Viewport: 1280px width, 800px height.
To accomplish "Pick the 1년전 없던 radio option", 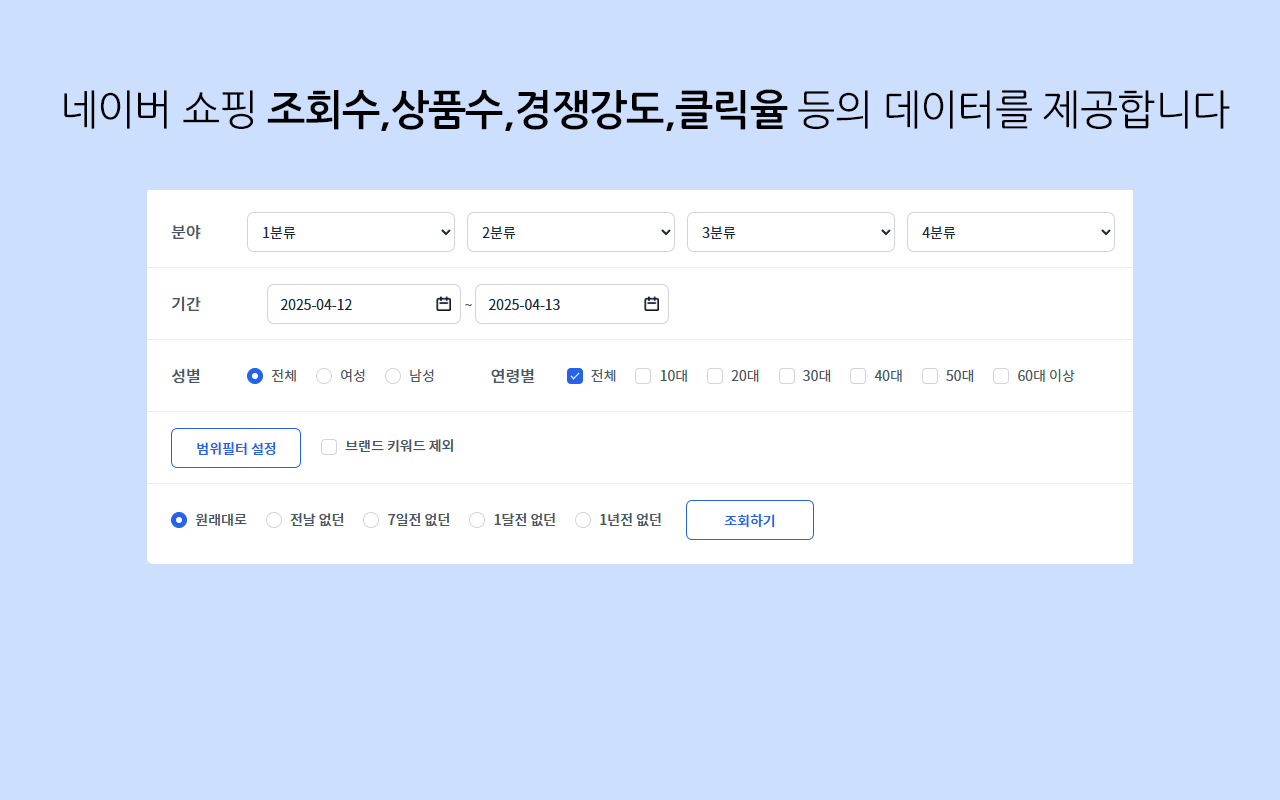I will (583, 520).
